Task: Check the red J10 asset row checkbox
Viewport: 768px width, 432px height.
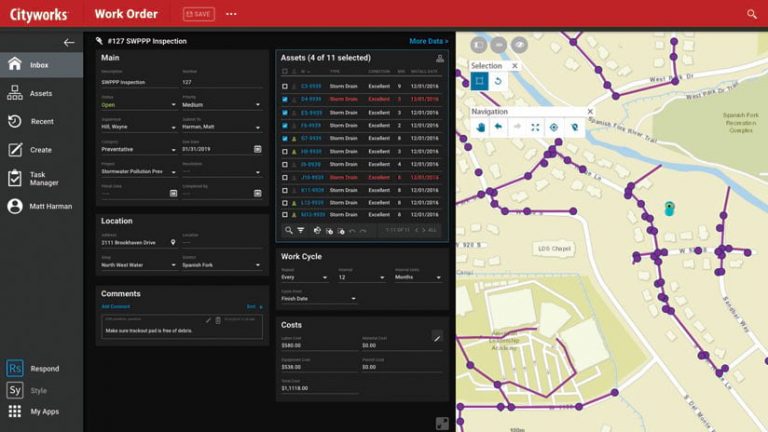Action: coord(285,177)
